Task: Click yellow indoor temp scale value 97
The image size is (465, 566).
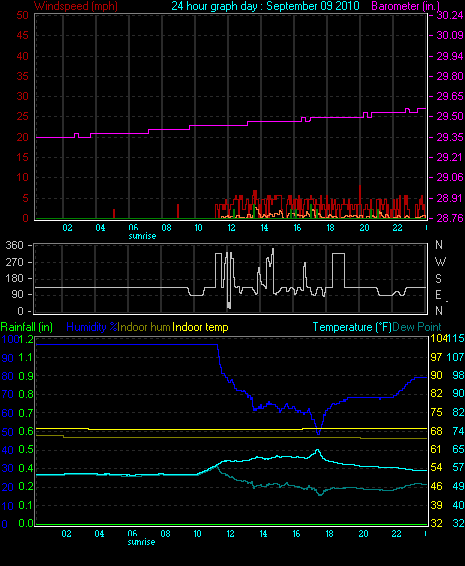Action: pos(436,357)
